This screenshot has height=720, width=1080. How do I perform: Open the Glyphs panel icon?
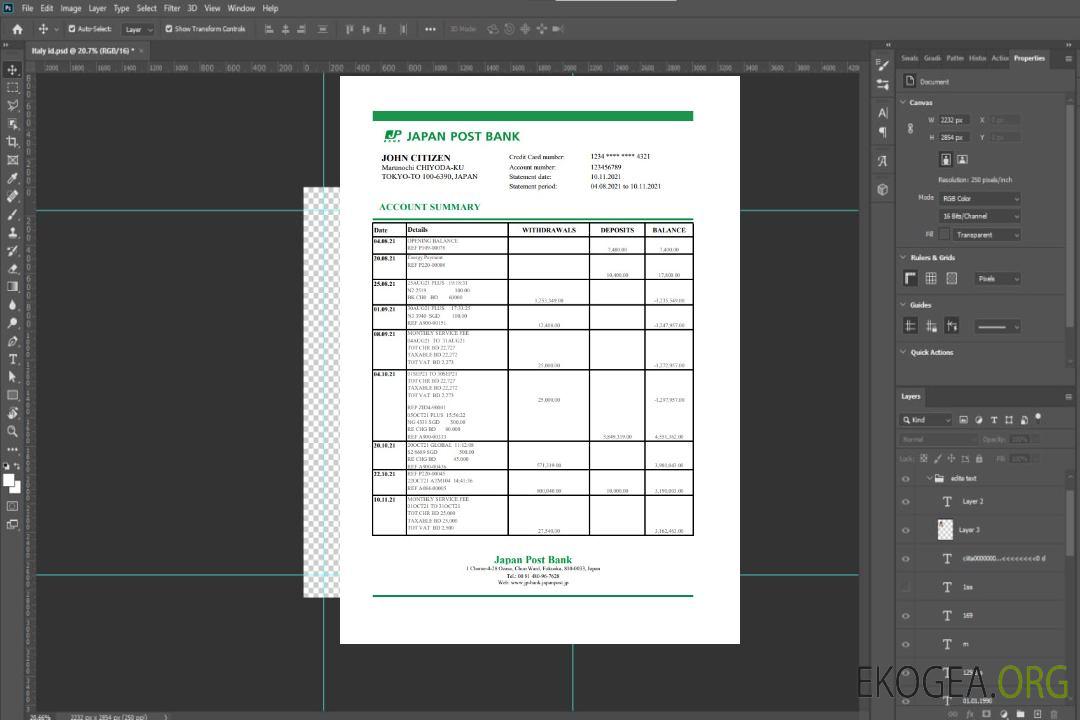coord(883,161)
